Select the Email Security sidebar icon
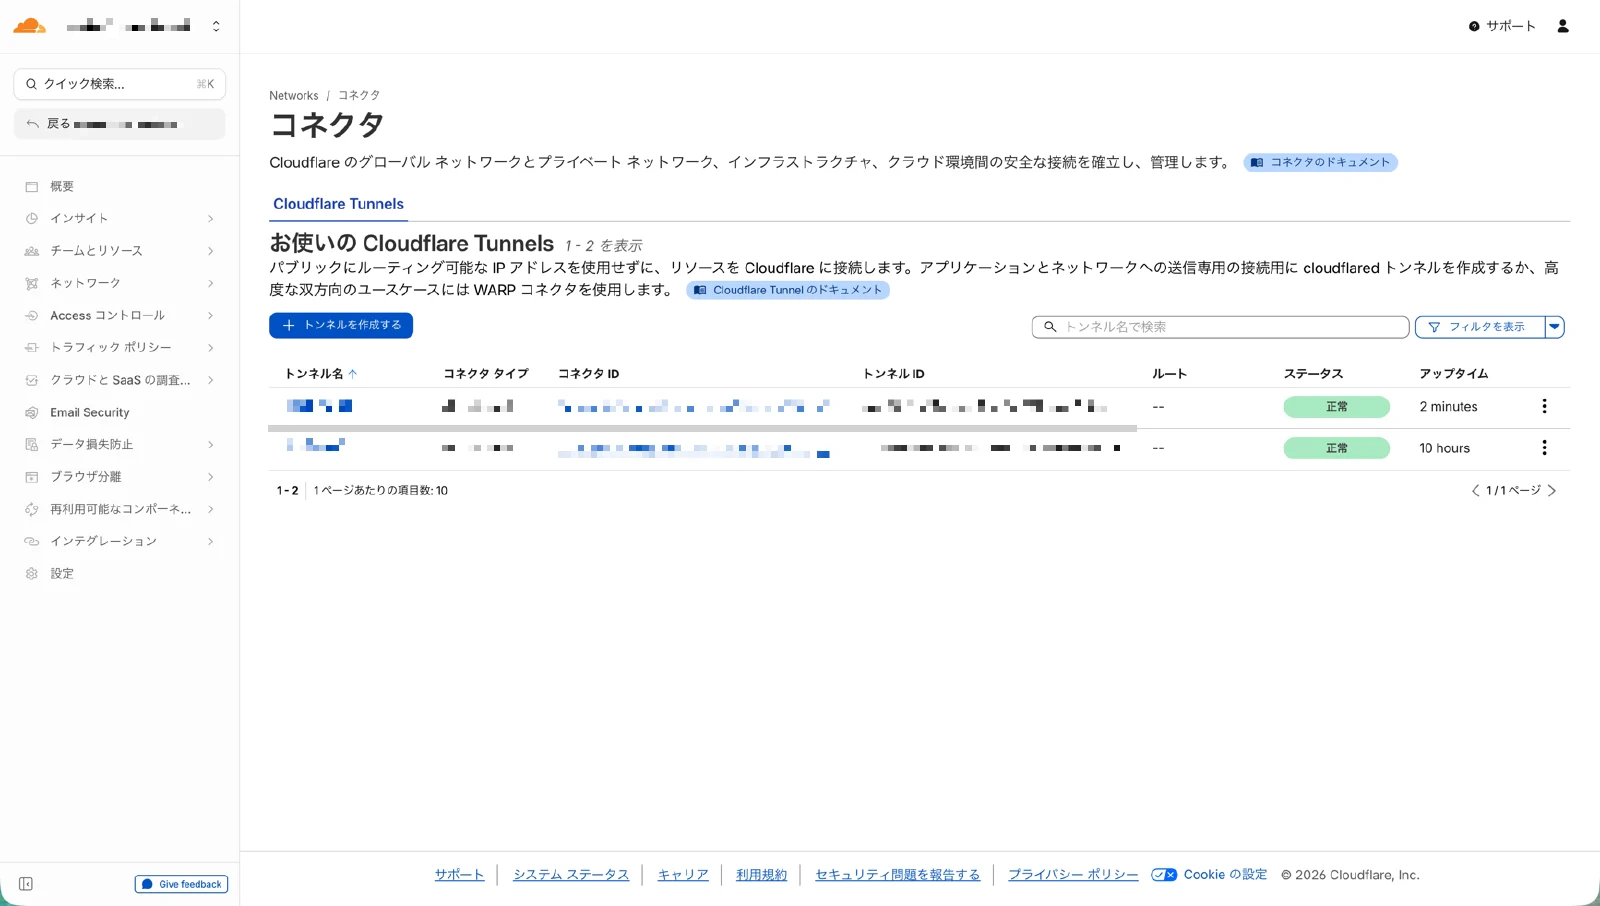The image size is (1600, 906). point(31,412)
